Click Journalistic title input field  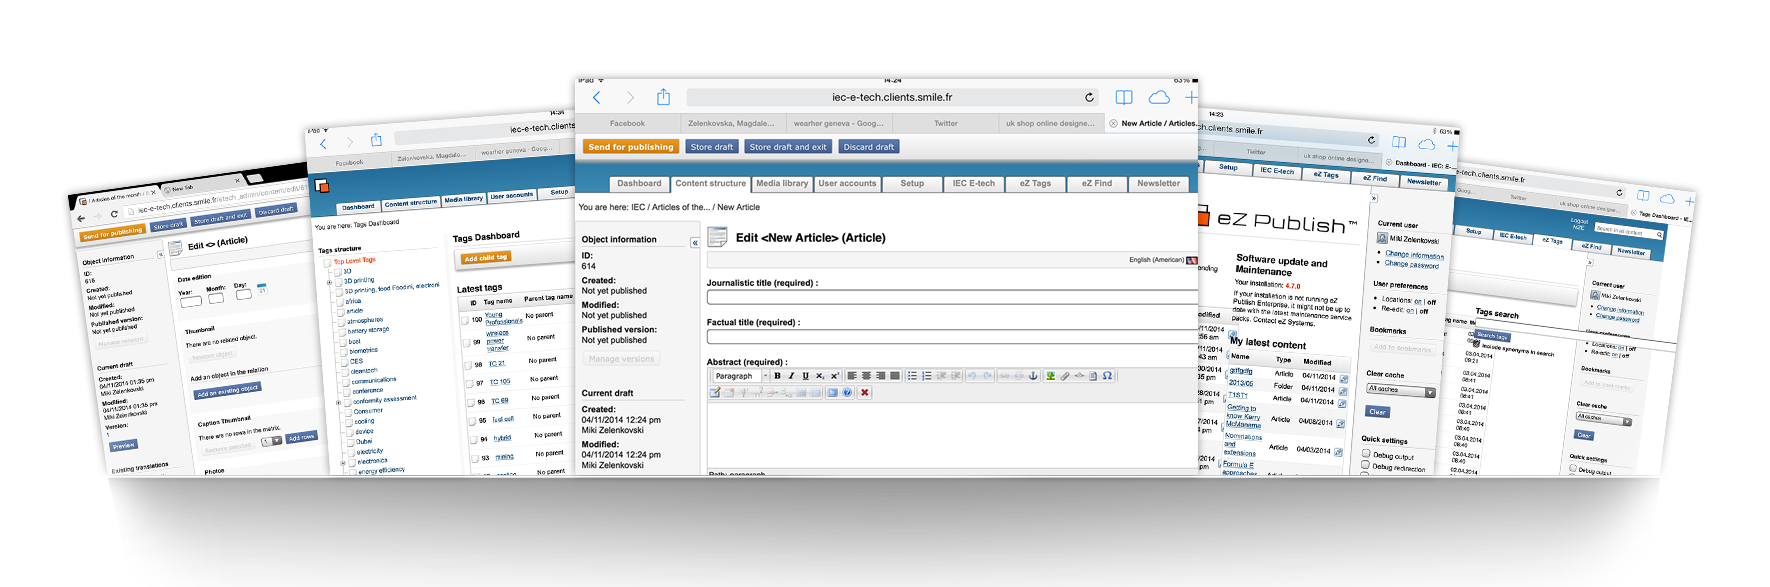click(952, 297)
